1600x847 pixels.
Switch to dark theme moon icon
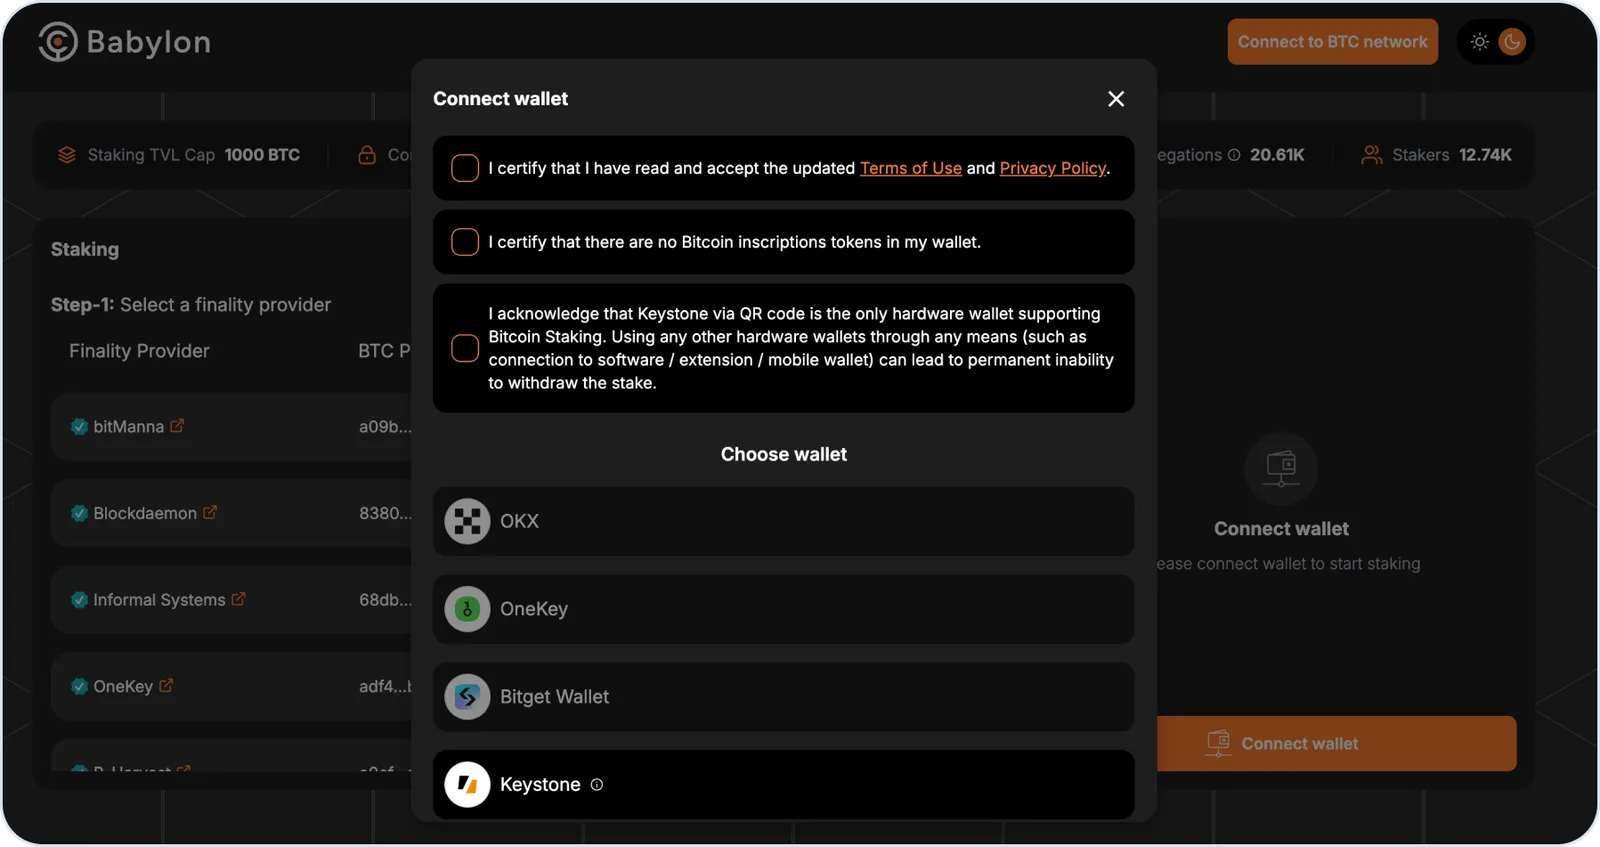(x=1512, y=42)
